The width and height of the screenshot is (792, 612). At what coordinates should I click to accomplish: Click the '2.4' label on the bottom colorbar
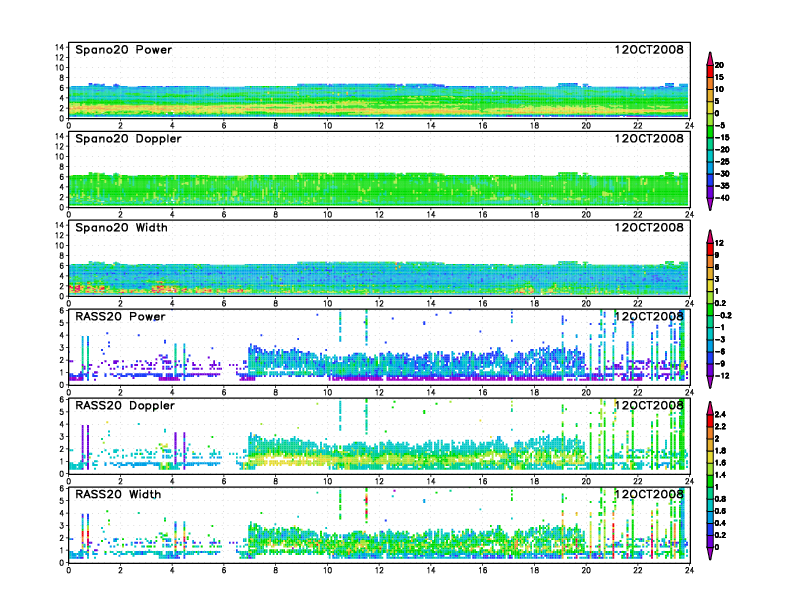pos(720,415)
